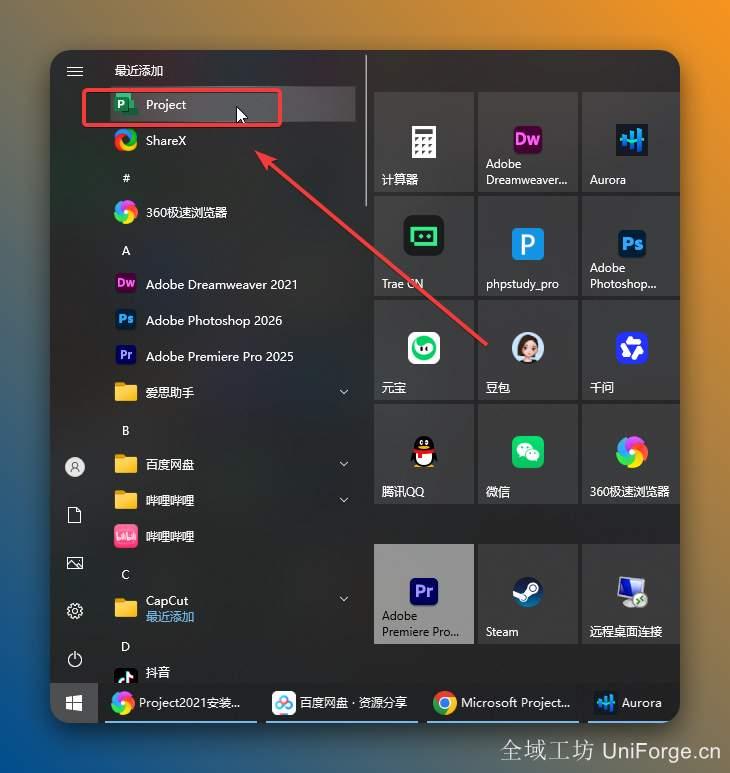Launch ShareX from the app list
Viewport: 730px width, 773px height.
233,141
